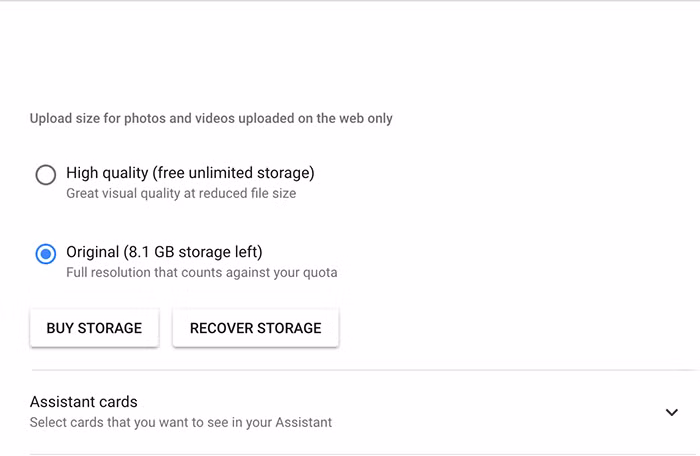Click the divider line below Assistant cards

[x=360, y=454]
